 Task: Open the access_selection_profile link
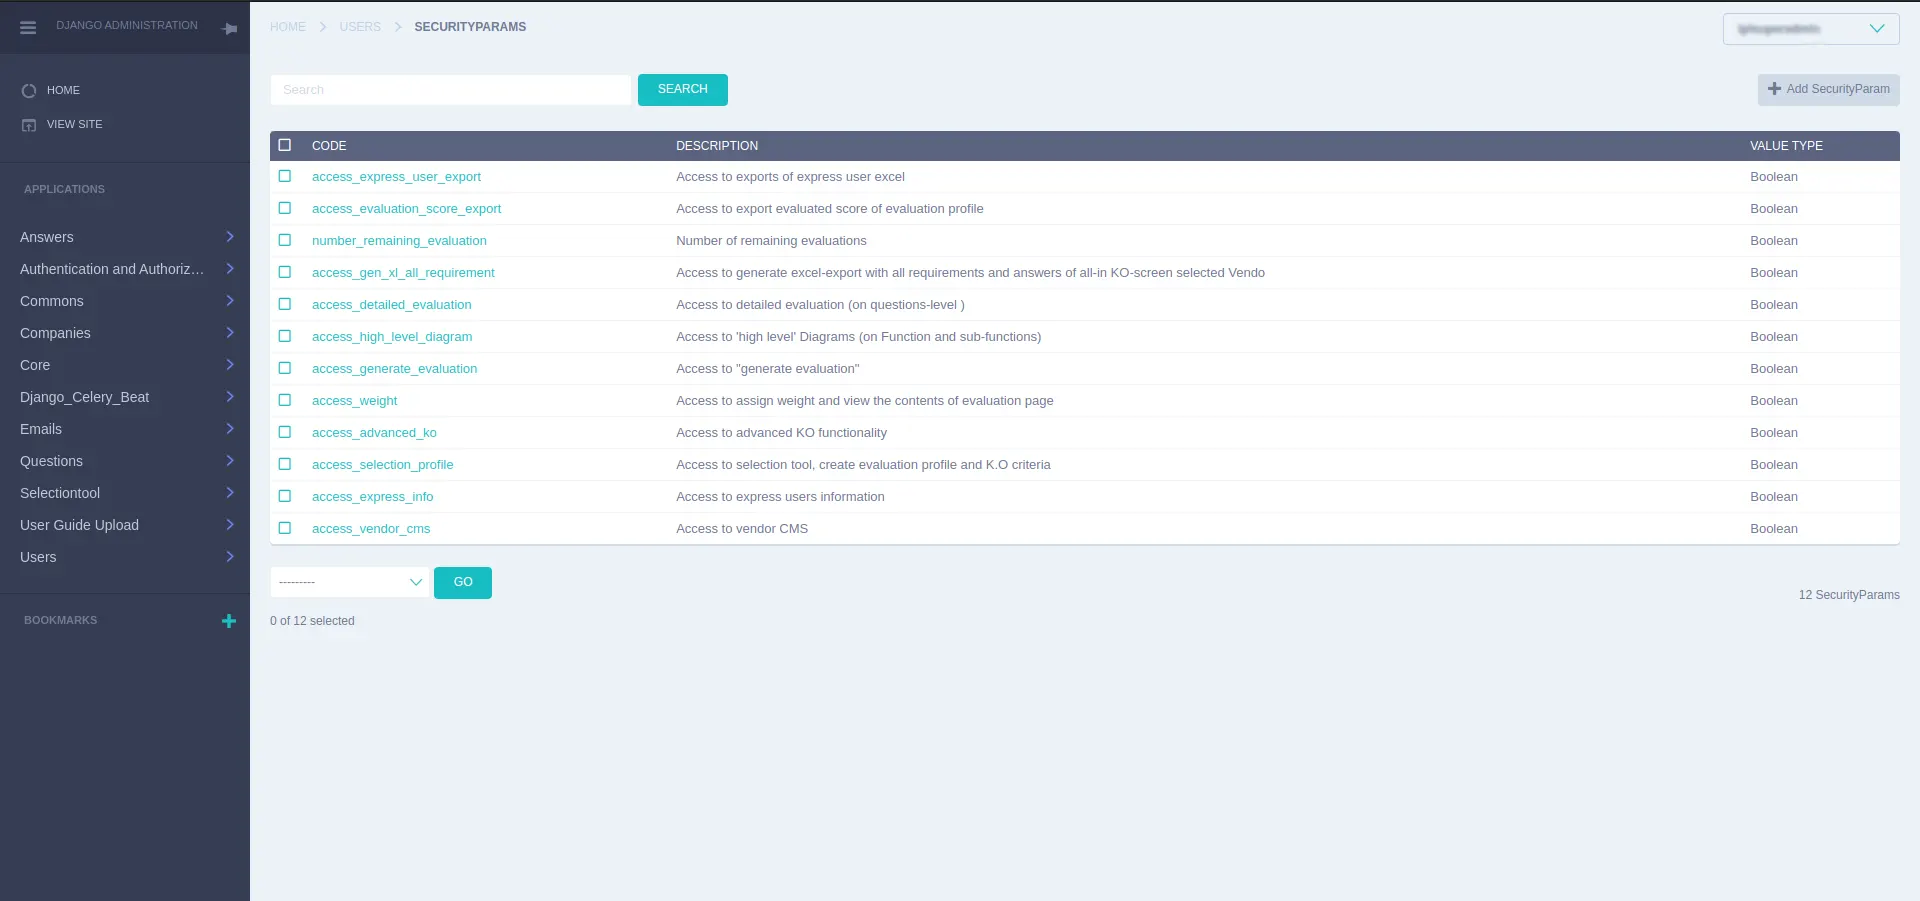click(x=382, y=465)
